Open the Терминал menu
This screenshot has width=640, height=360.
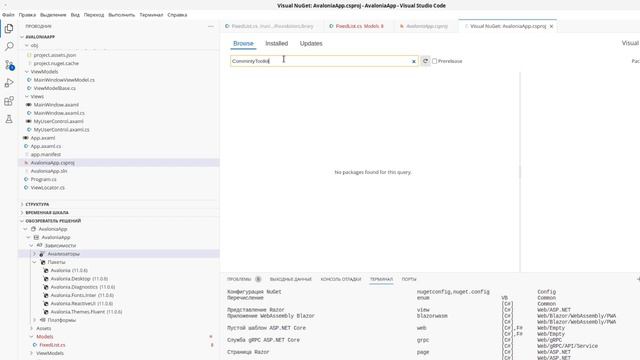point(151,15)
